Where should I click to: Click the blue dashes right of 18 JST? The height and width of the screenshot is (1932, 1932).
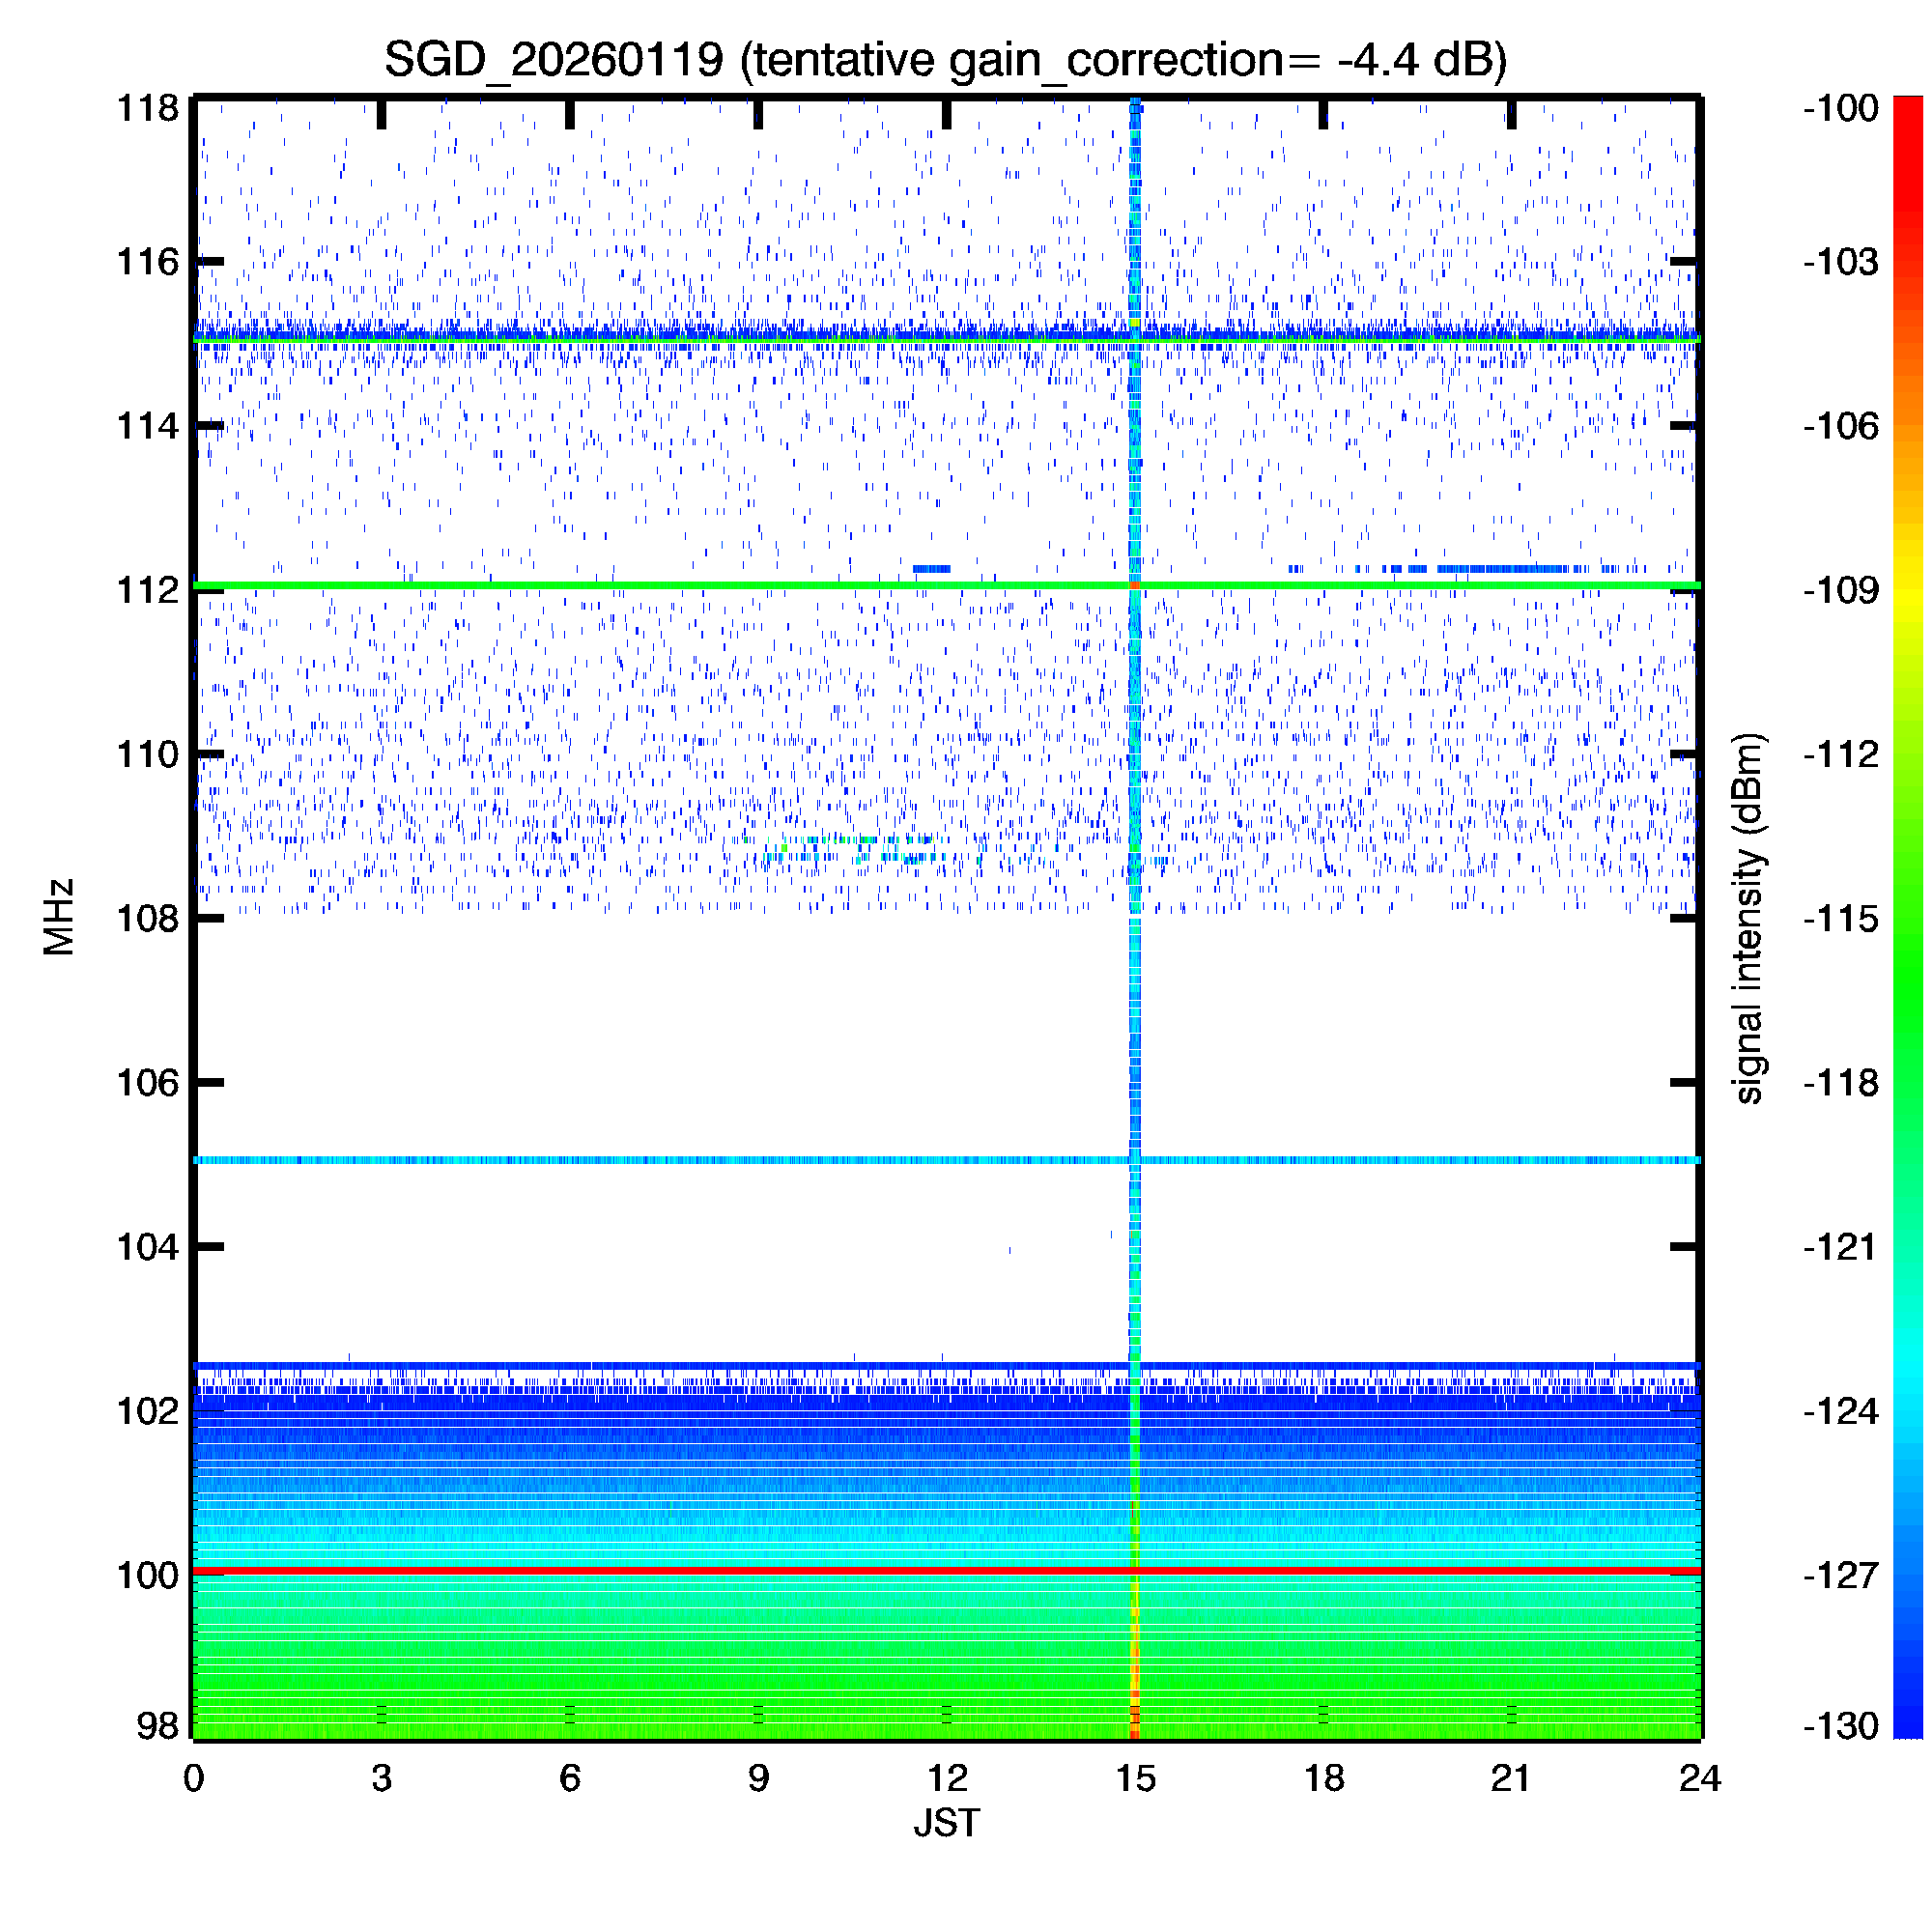[x=1500, y=569]
